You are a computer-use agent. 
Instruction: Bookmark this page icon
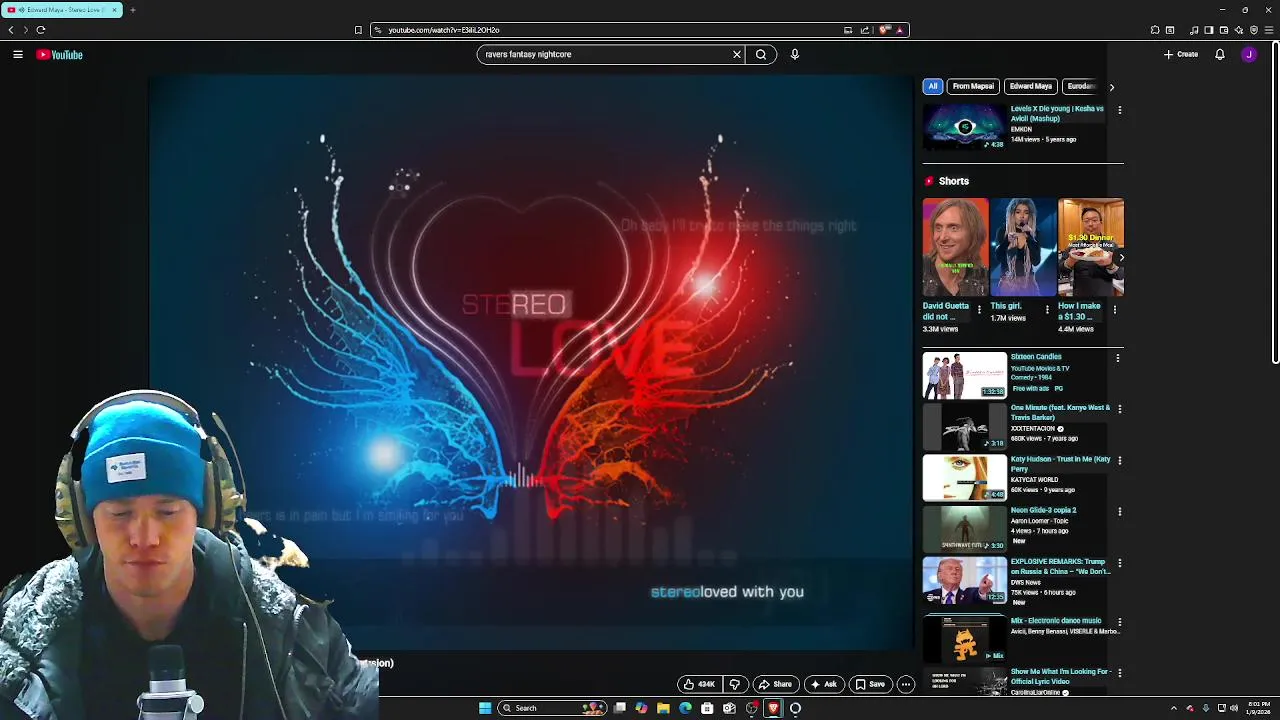tap(358, 30)
